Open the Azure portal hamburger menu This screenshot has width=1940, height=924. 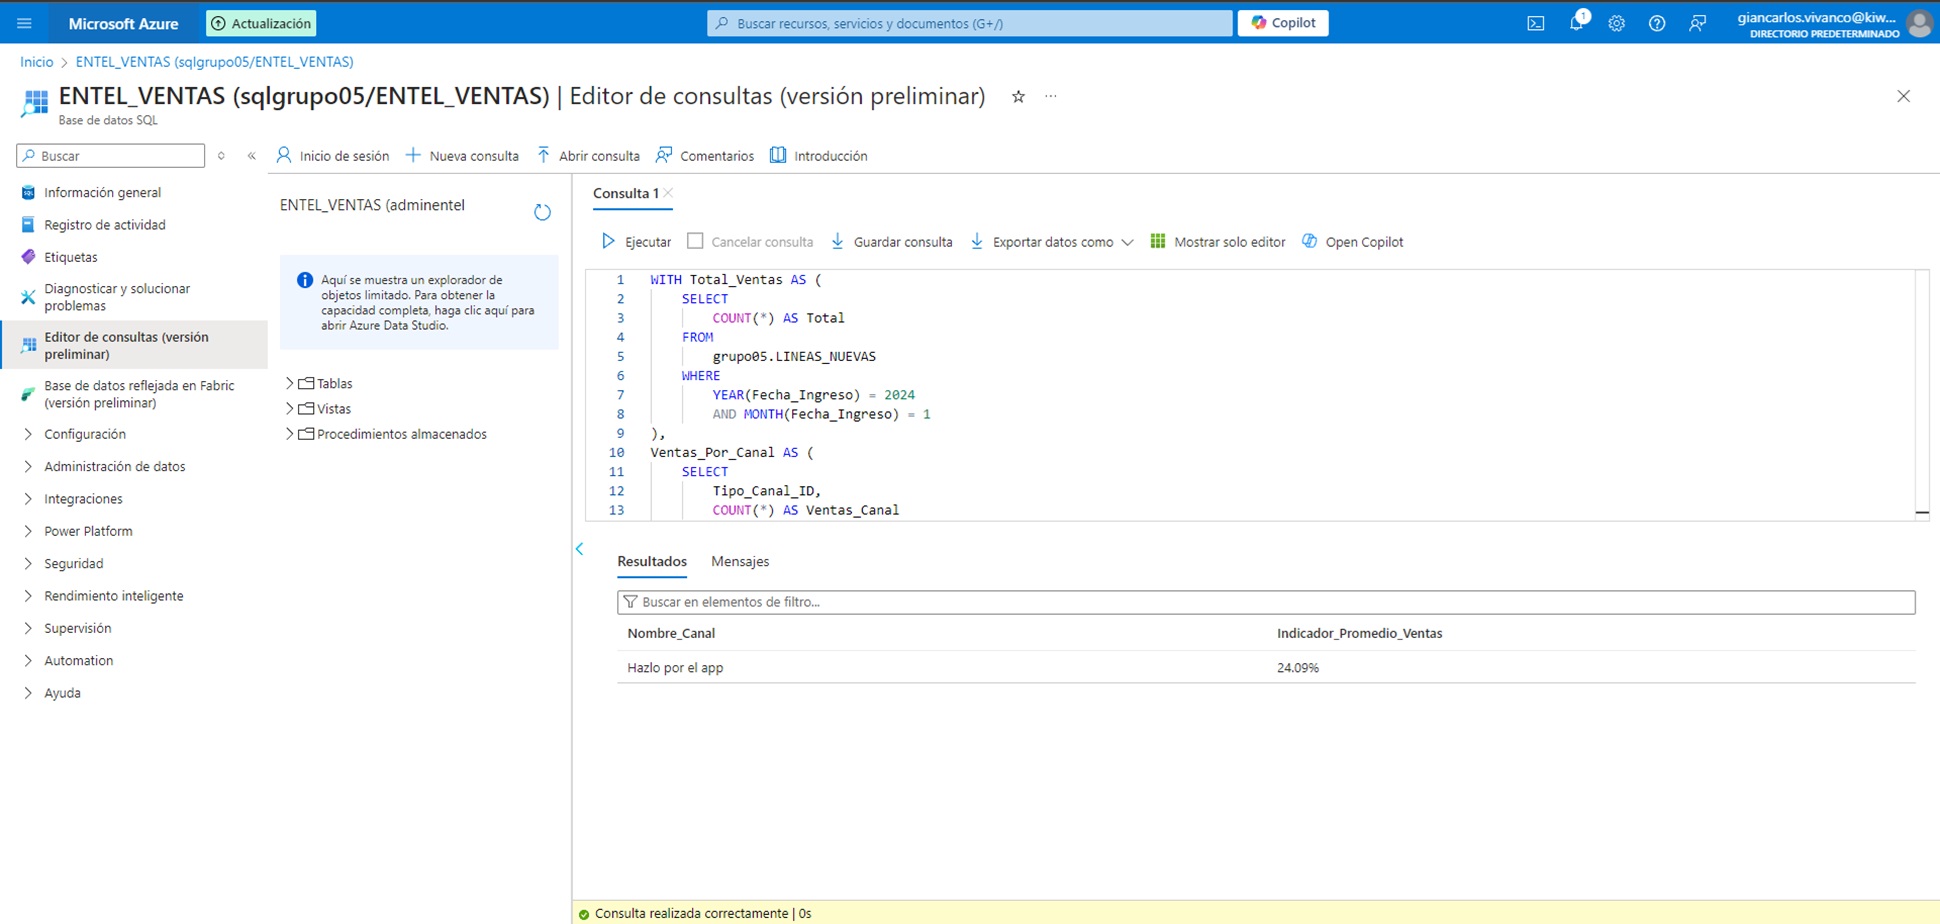click(24, 23)
